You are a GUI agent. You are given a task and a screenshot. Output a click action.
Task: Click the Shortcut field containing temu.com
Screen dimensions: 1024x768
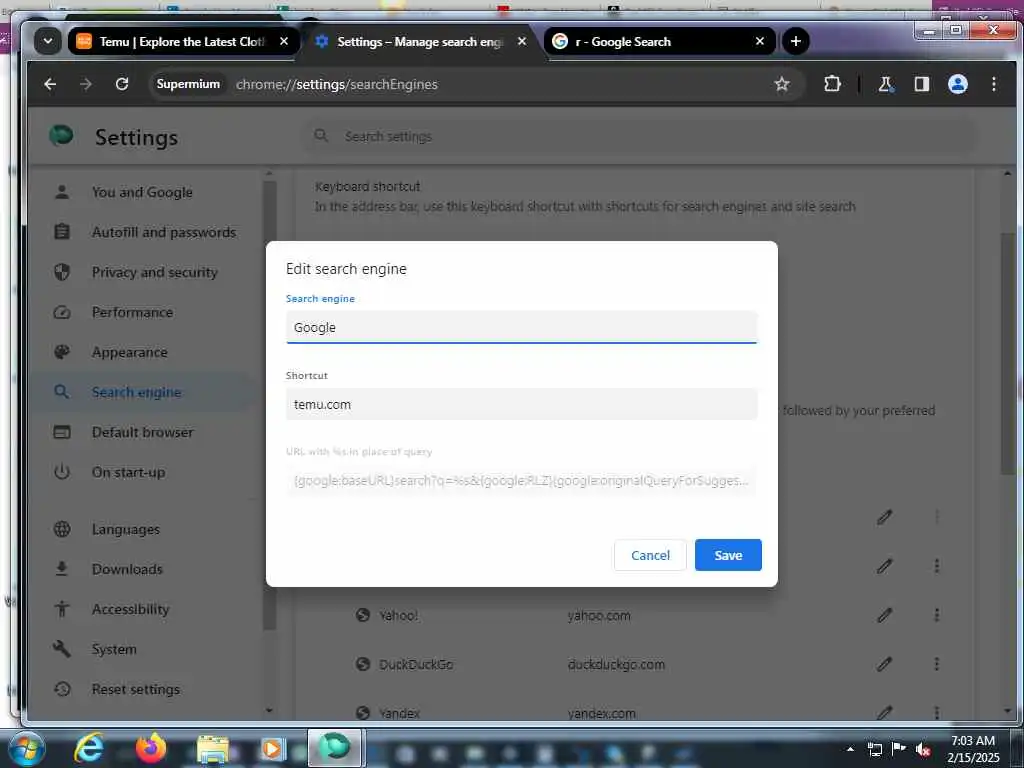[521, 404]
